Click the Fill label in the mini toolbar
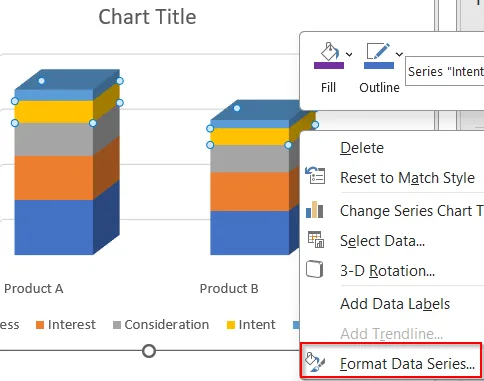 point(328,88)
